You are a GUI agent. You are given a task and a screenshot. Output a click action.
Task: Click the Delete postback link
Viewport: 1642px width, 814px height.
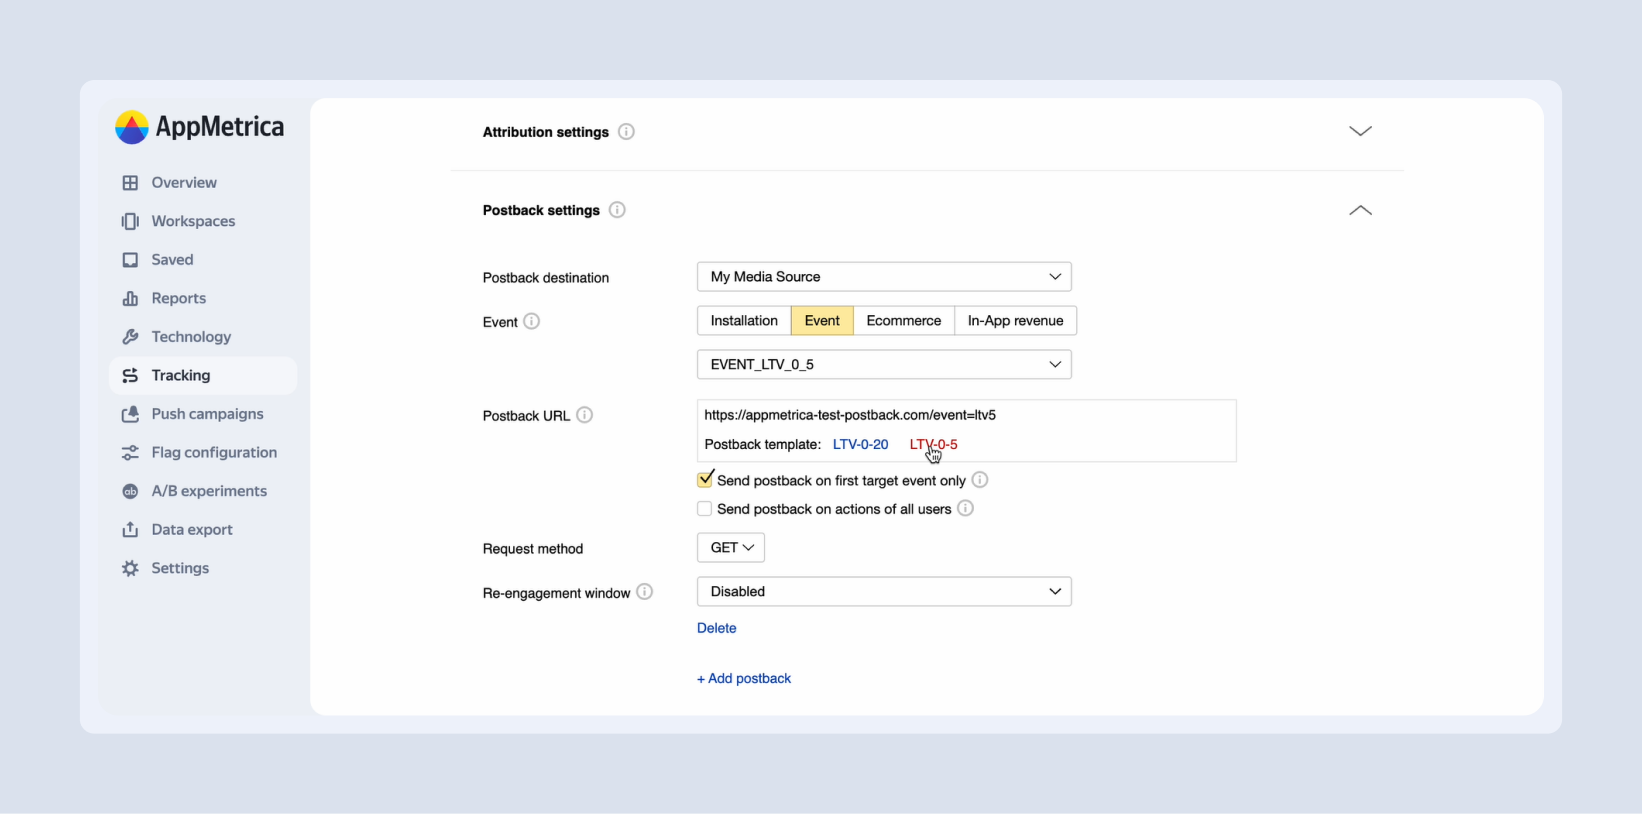click(x=716, y=628)
